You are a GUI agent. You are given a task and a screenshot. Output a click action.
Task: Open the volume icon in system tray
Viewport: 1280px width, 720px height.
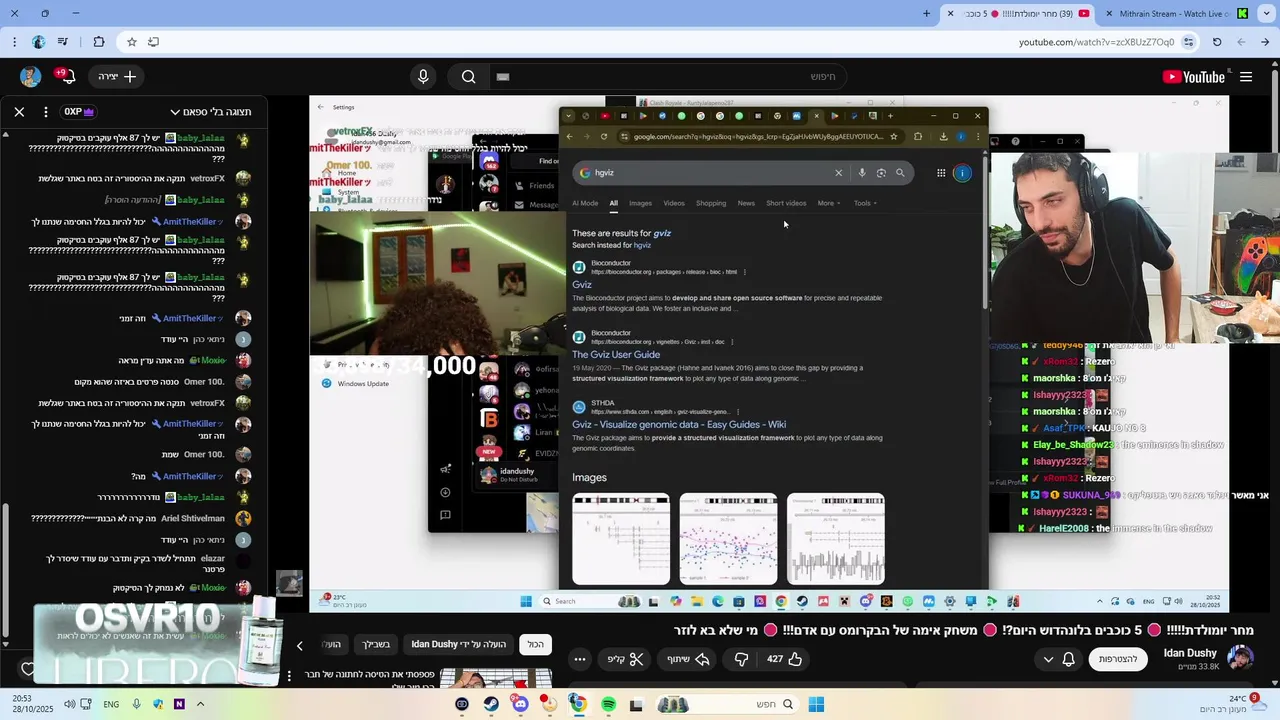tap(70, 704)
